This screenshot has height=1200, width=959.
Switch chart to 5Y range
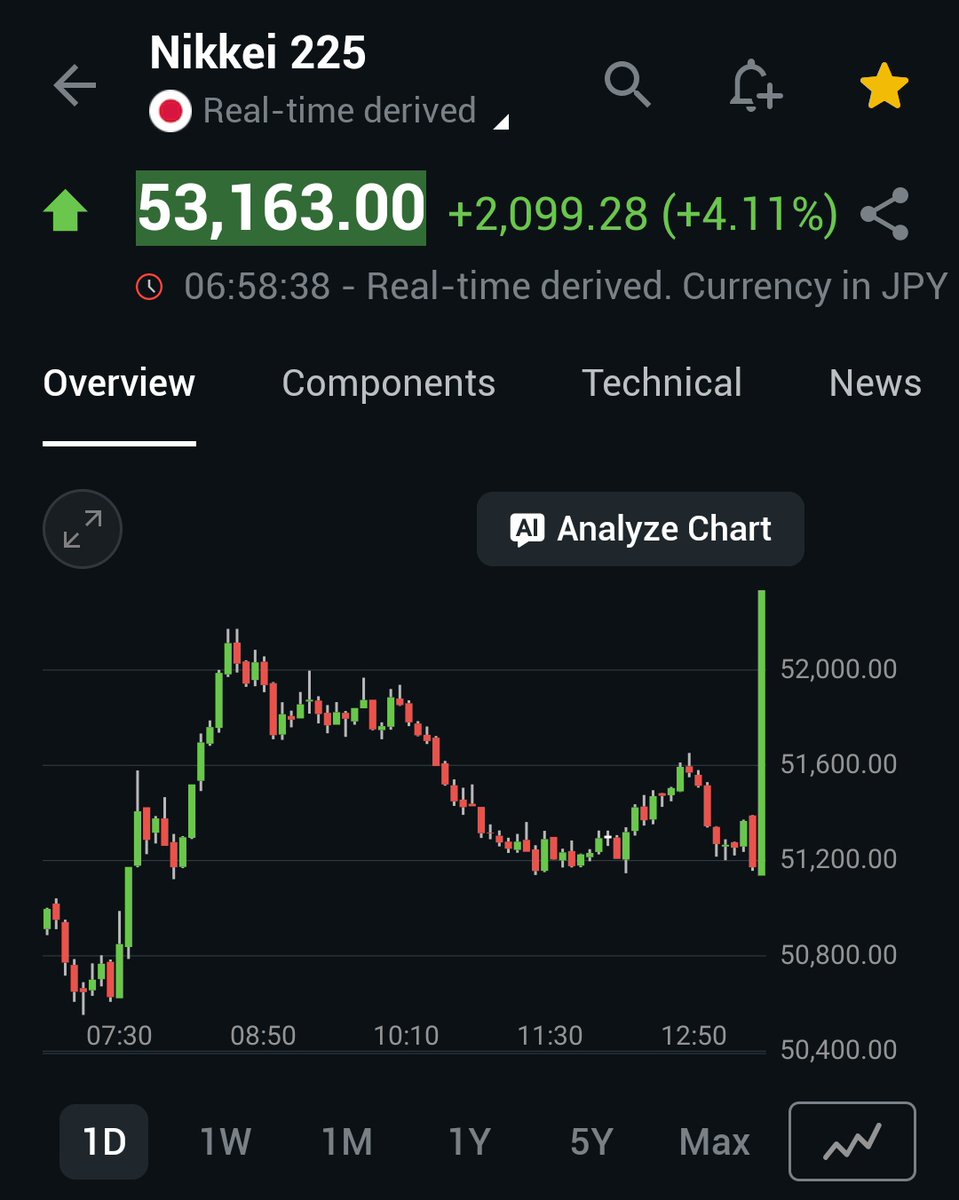(591, 1141)
